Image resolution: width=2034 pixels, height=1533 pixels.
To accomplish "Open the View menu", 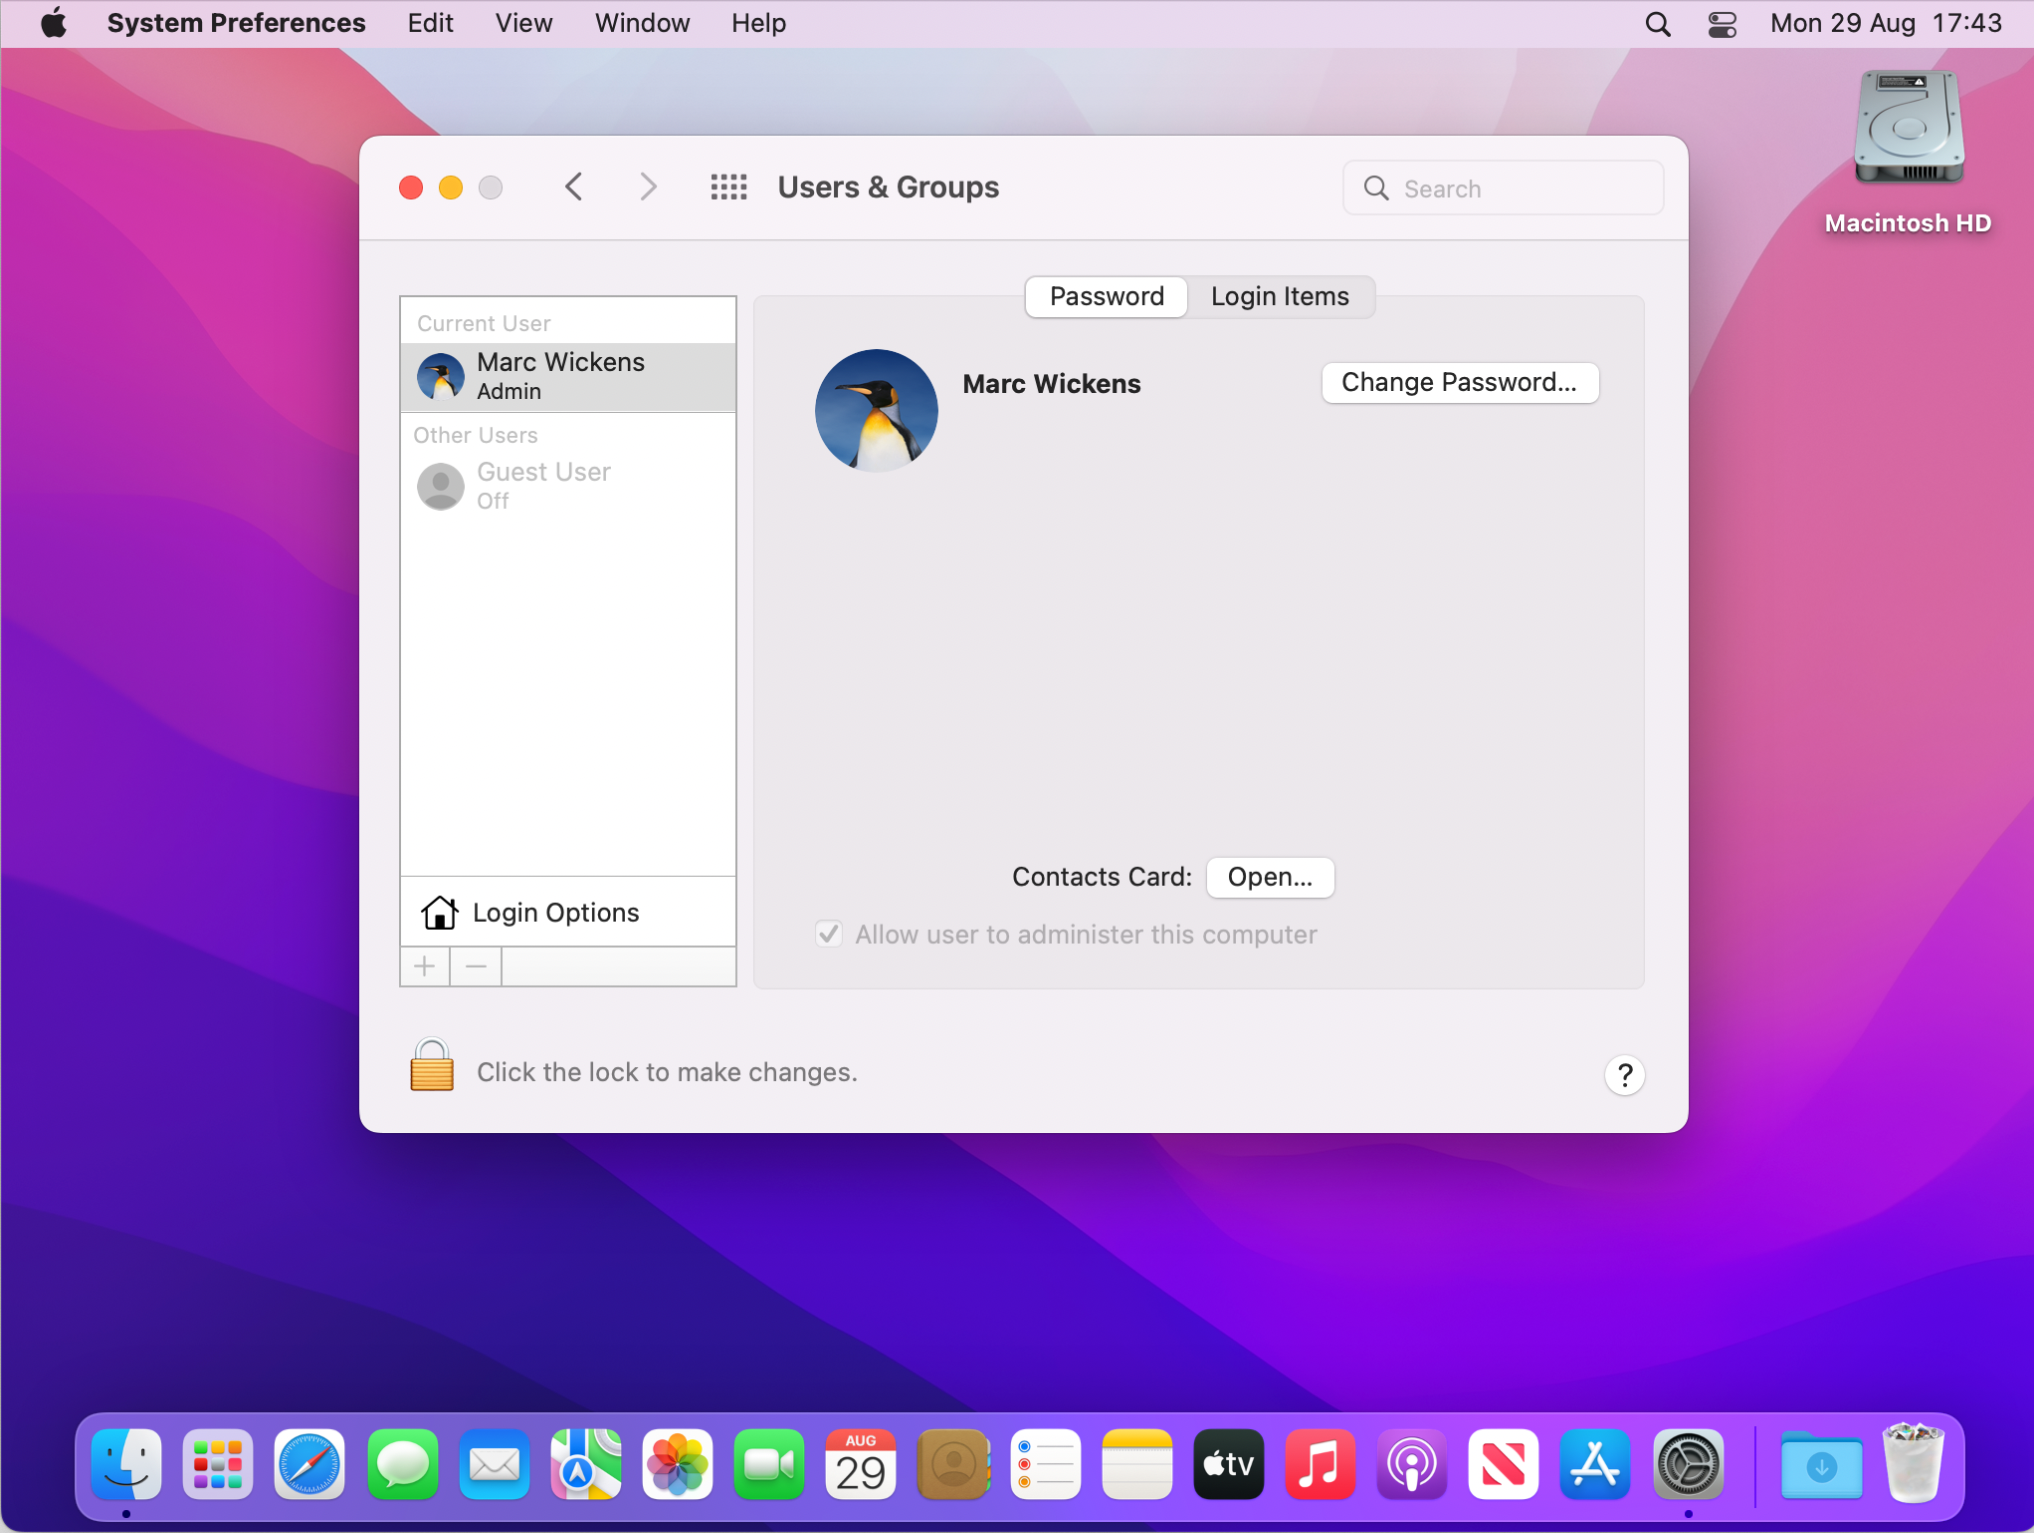I will [x=523, y=23].
